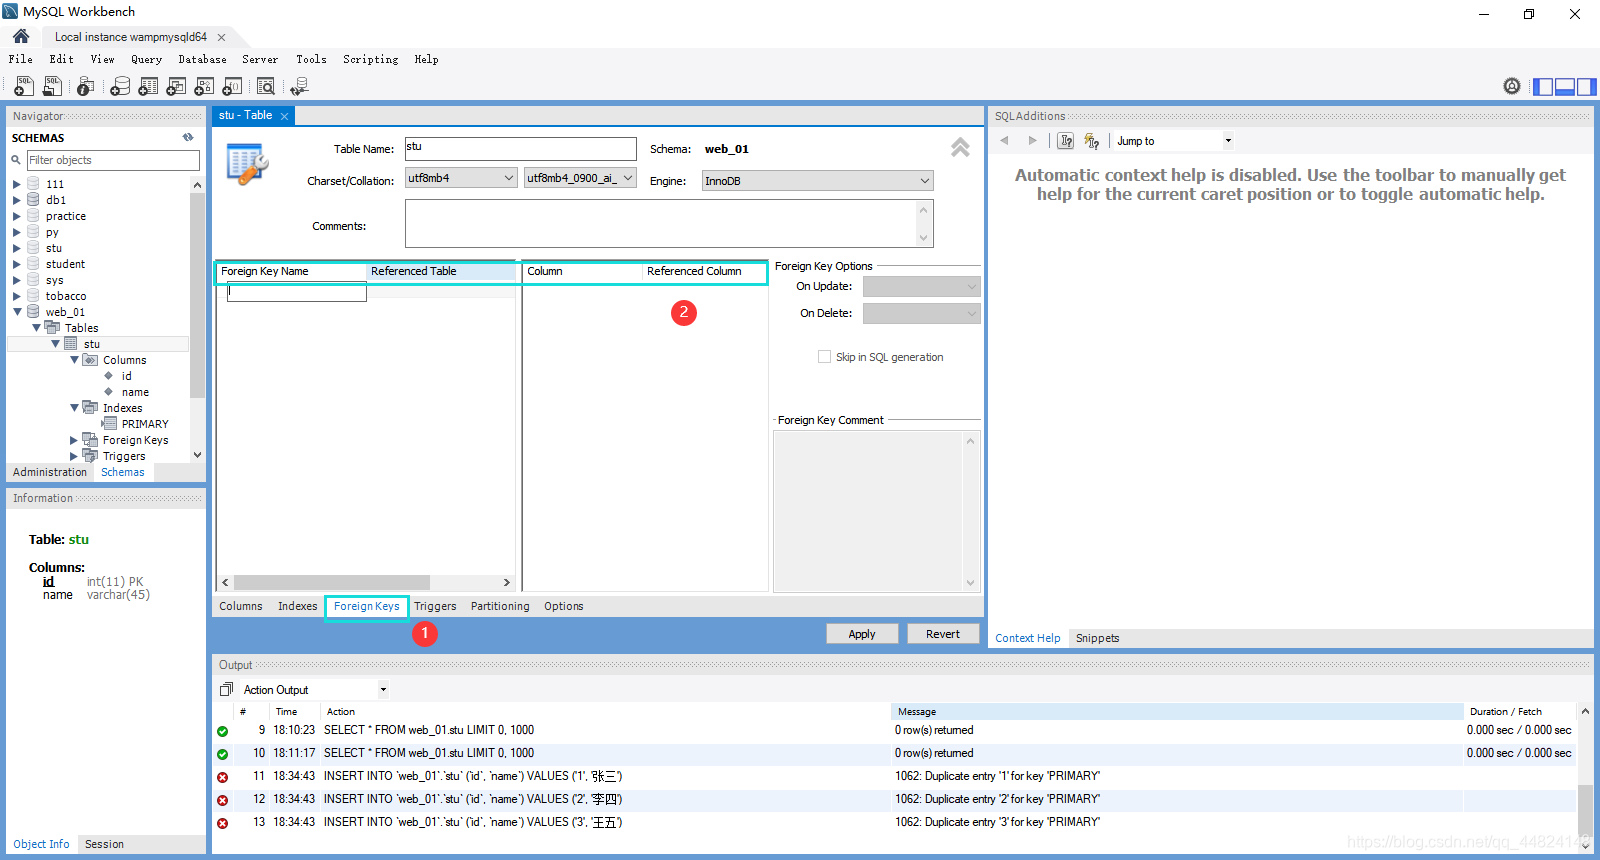1600x860 pixels.
Task: Open the Snippets tab
Action: pos(1097,638)
